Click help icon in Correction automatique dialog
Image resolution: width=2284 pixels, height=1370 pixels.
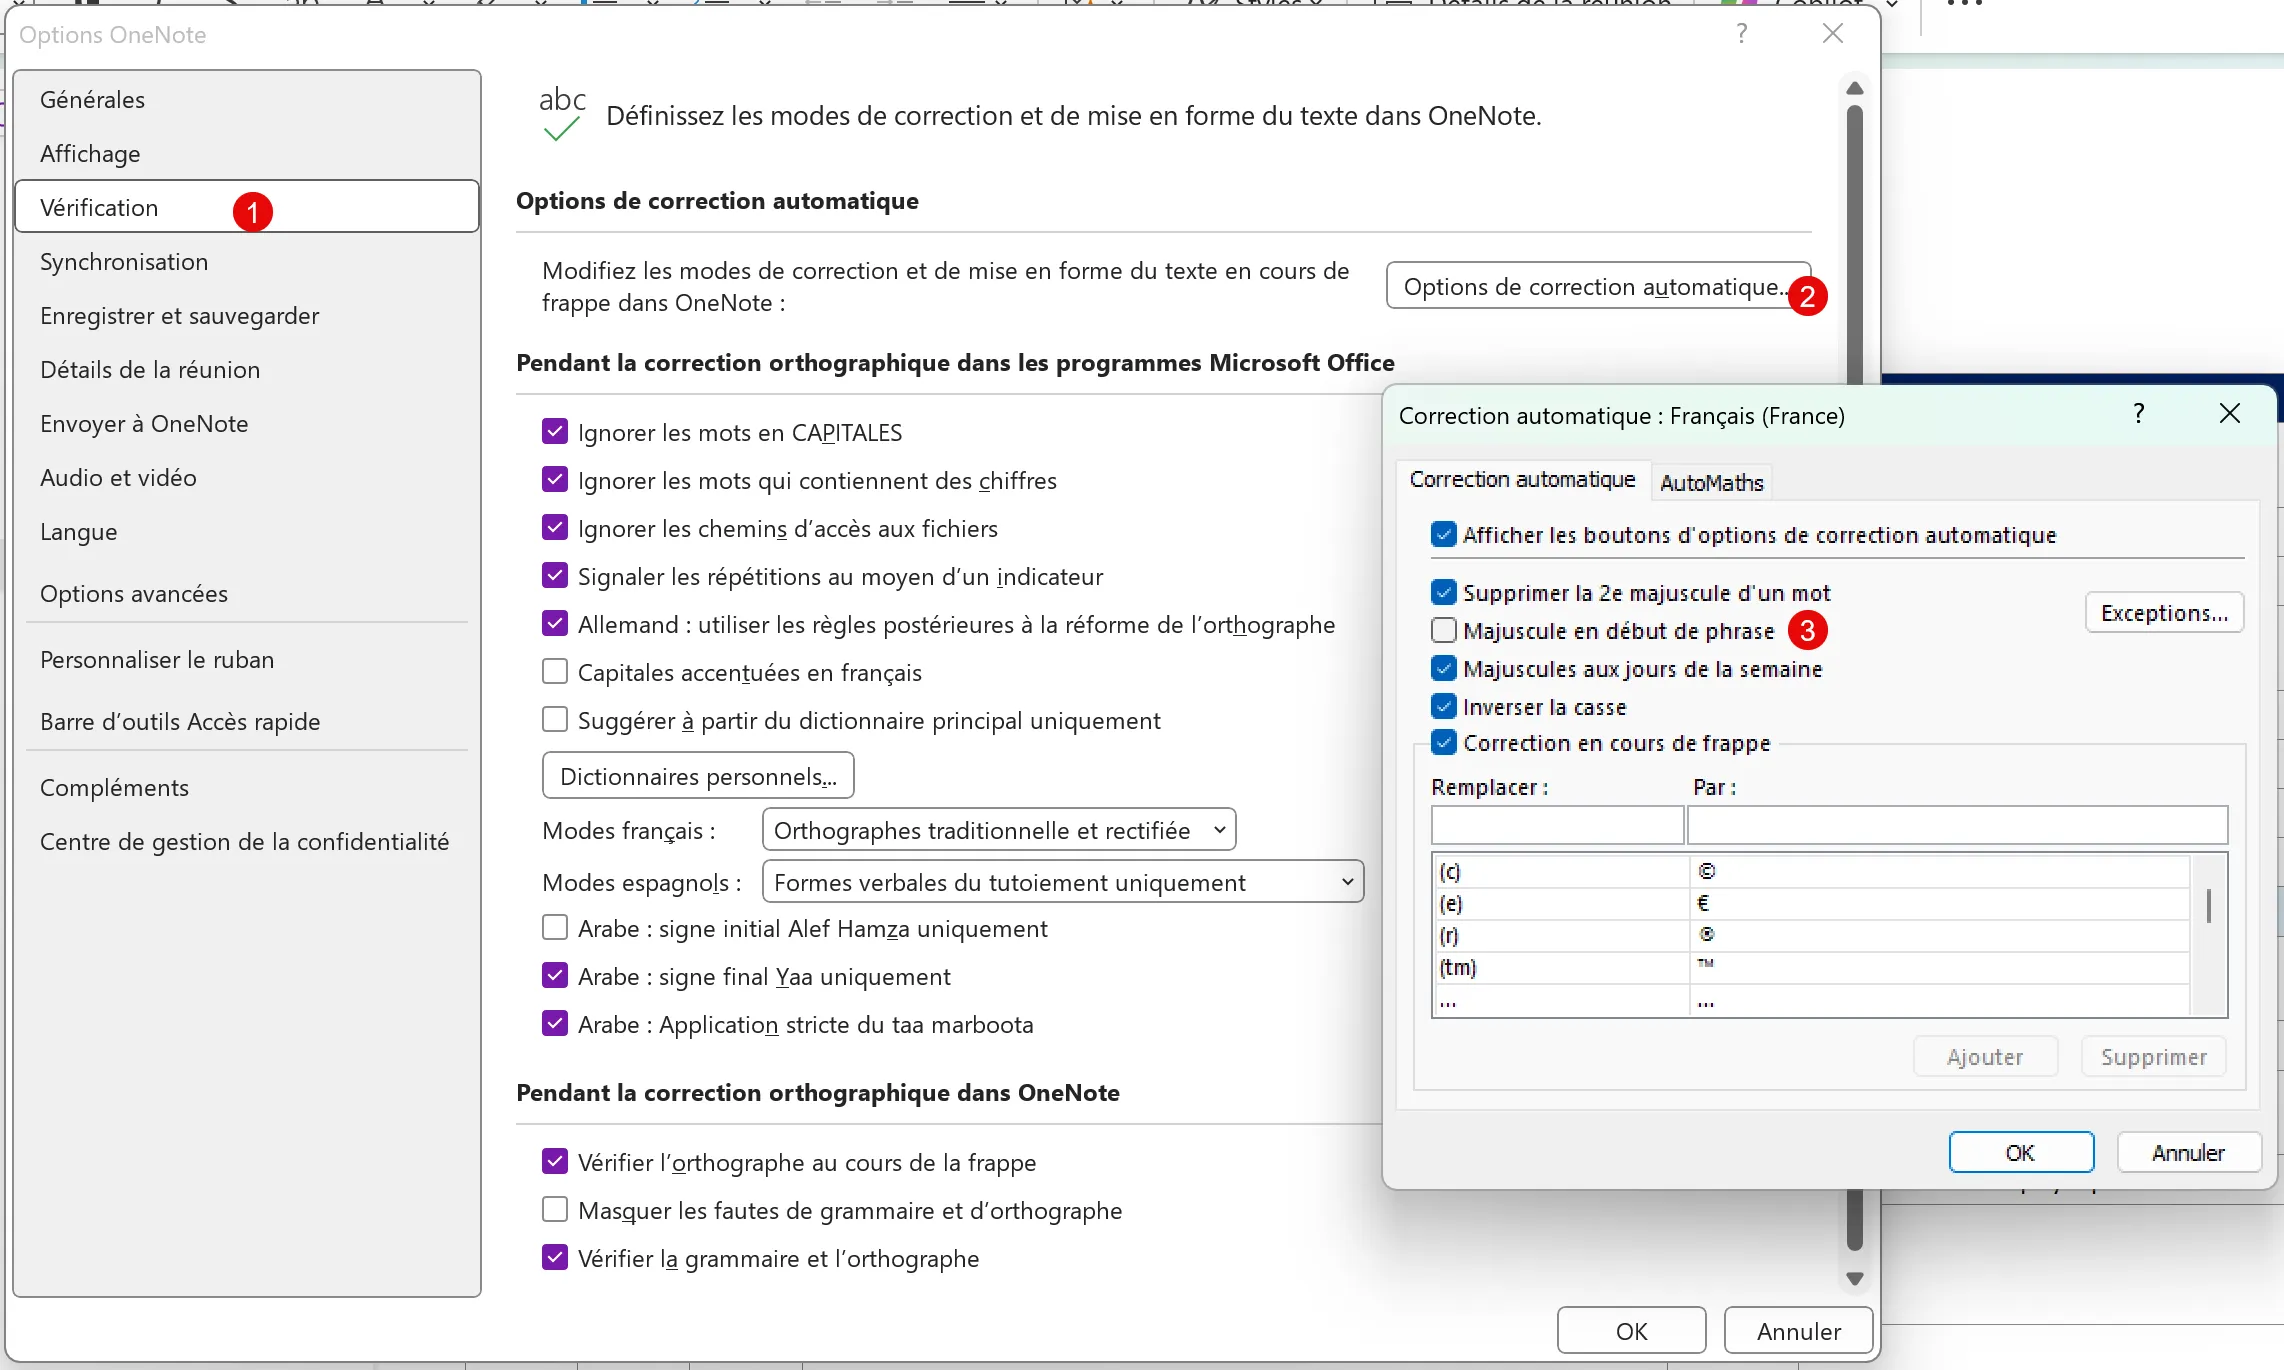pos(2138,414)
